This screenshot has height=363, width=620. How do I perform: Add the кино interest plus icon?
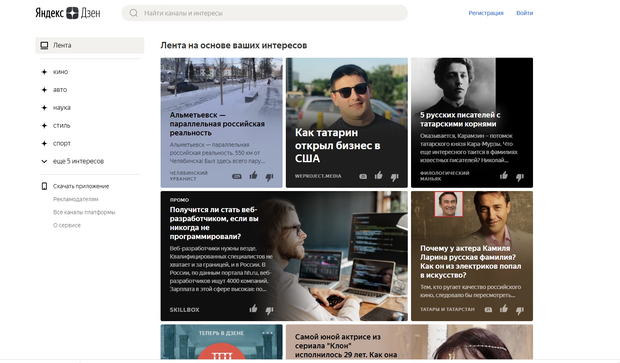tap(44, 72)
